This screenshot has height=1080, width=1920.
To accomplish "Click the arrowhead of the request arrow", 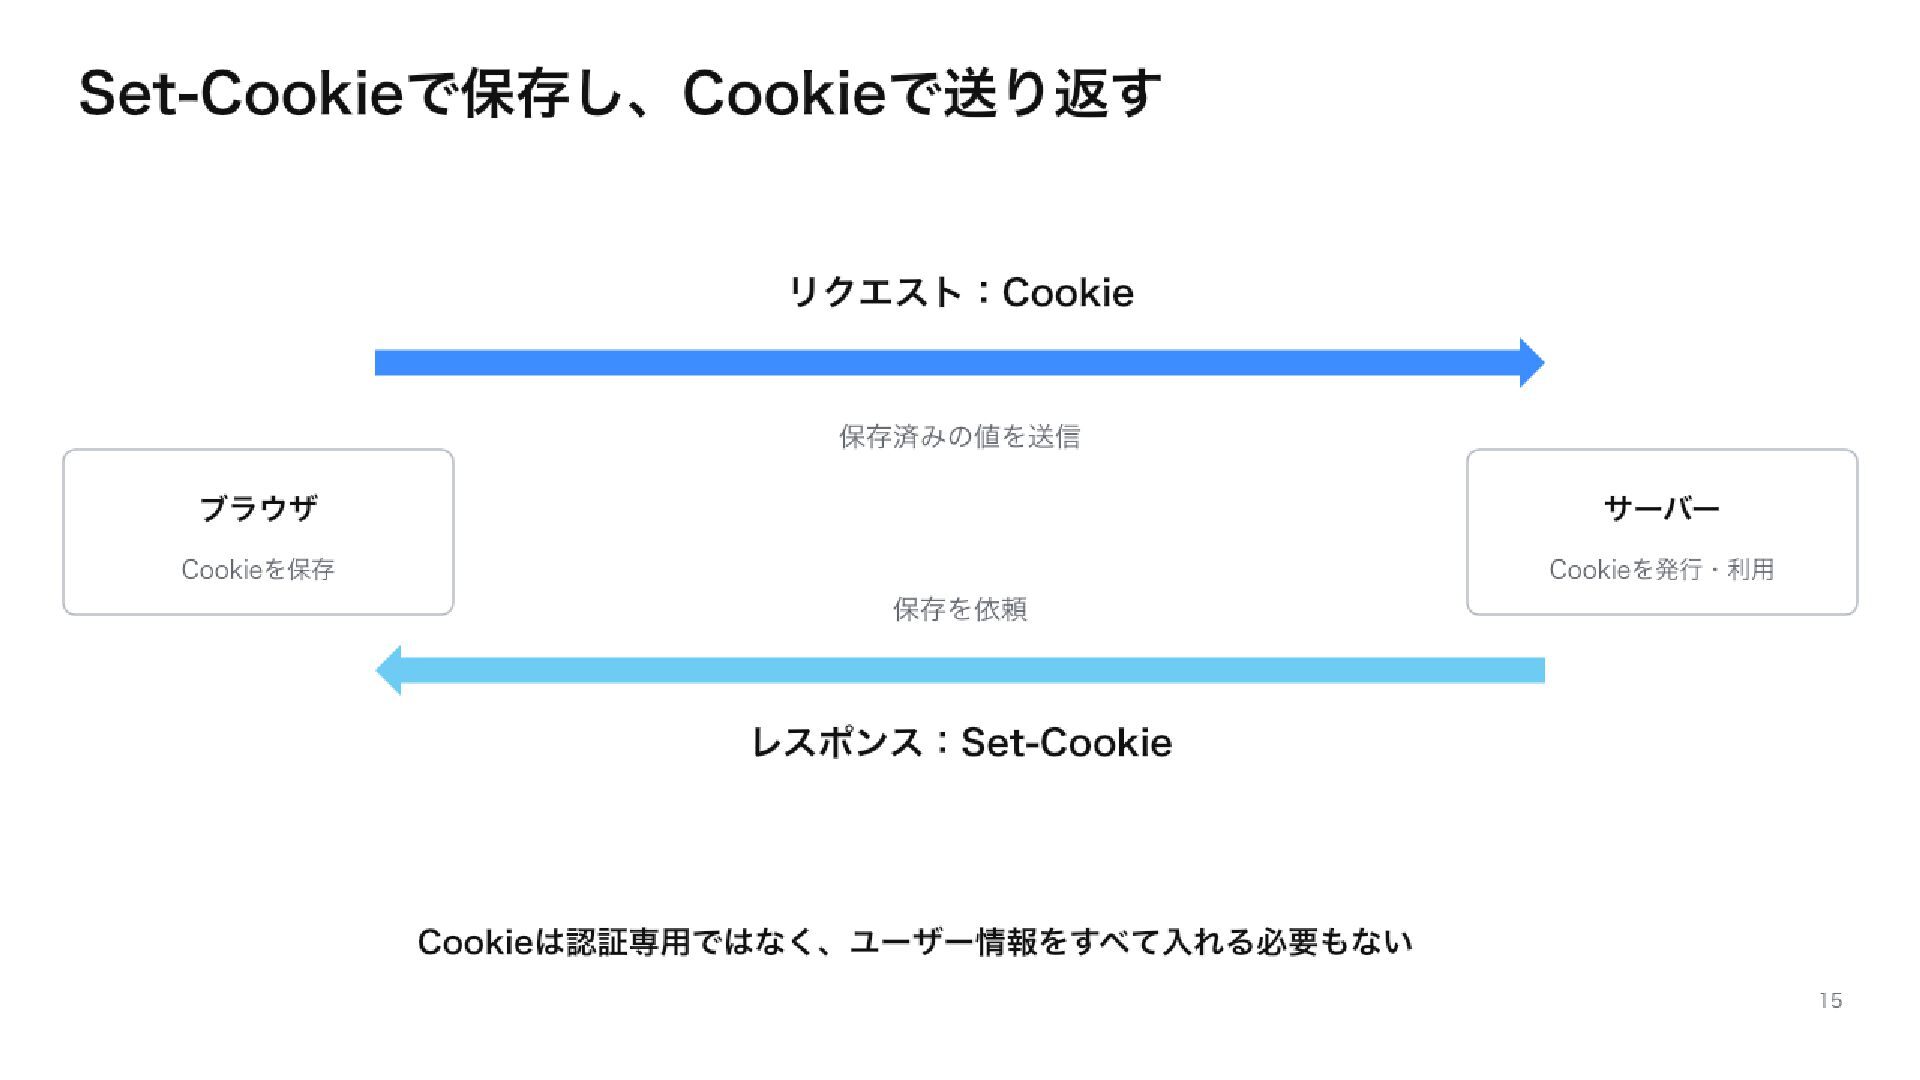I will pos(1532,362).
